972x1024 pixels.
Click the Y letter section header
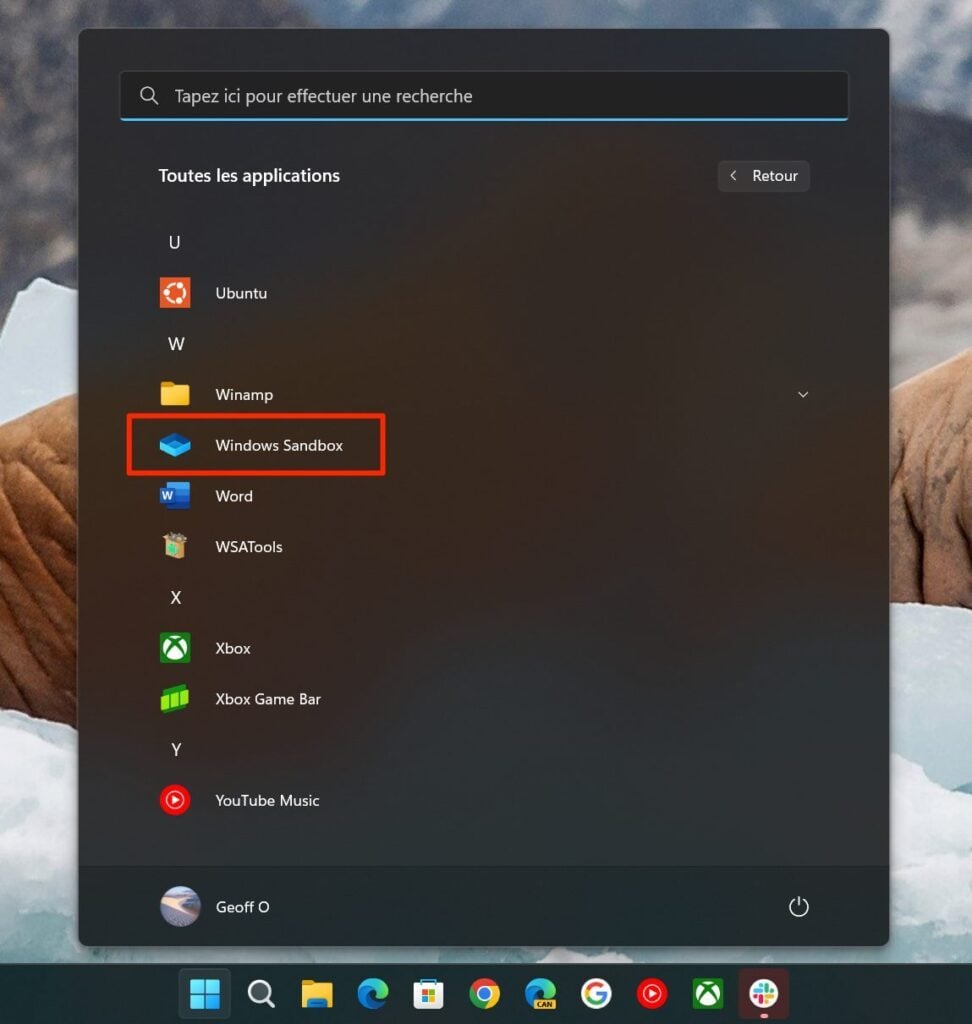click(x=176, y=750)
